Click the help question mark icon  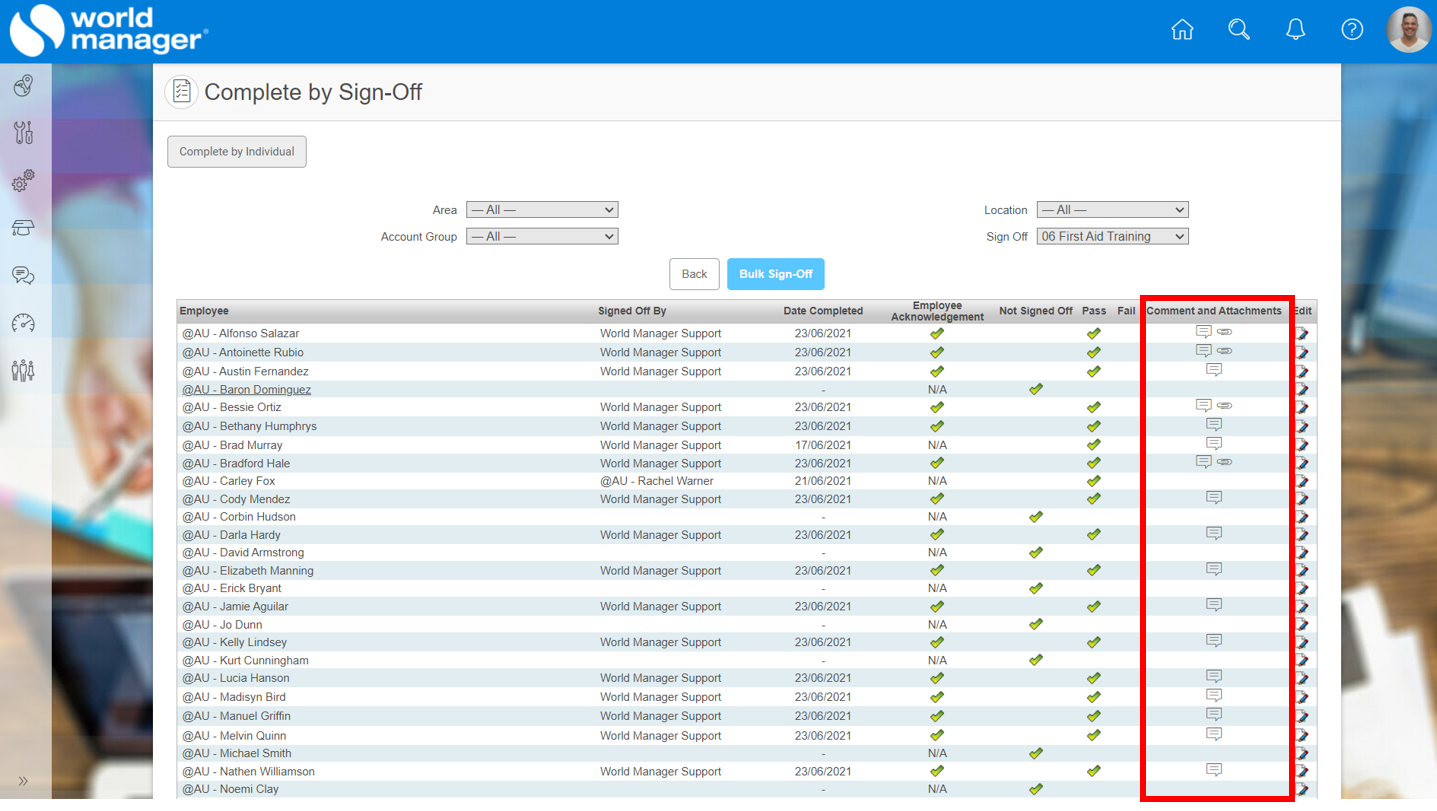(1352, 30)
